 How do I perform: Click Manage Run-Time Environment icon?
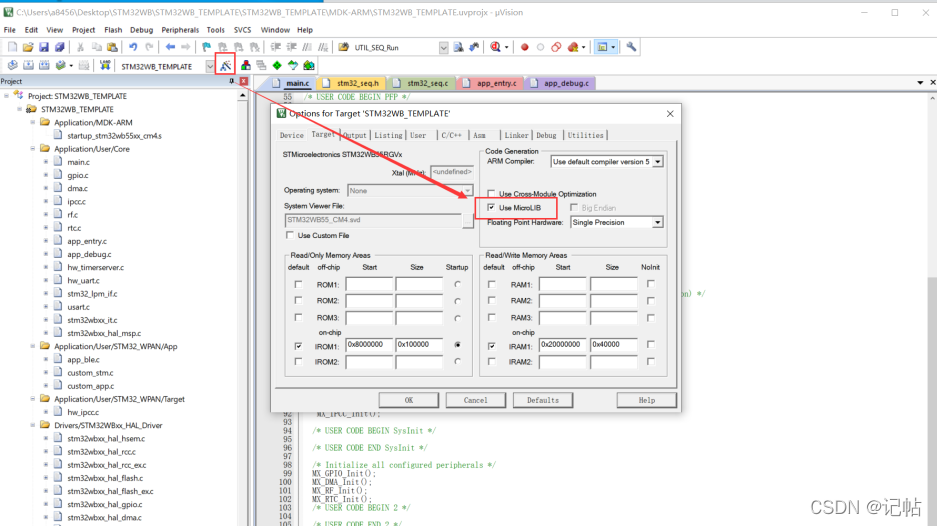[x=293, y=66]
